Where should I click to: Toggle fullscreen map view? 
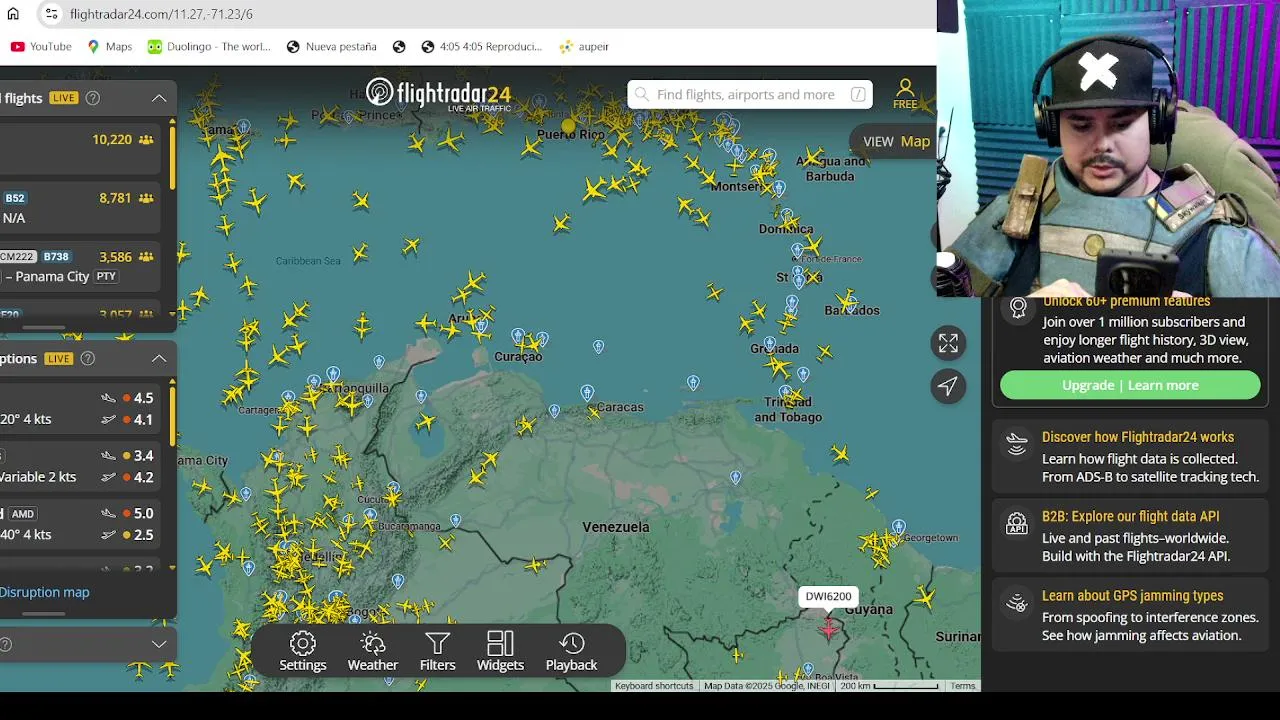[948, 343]
